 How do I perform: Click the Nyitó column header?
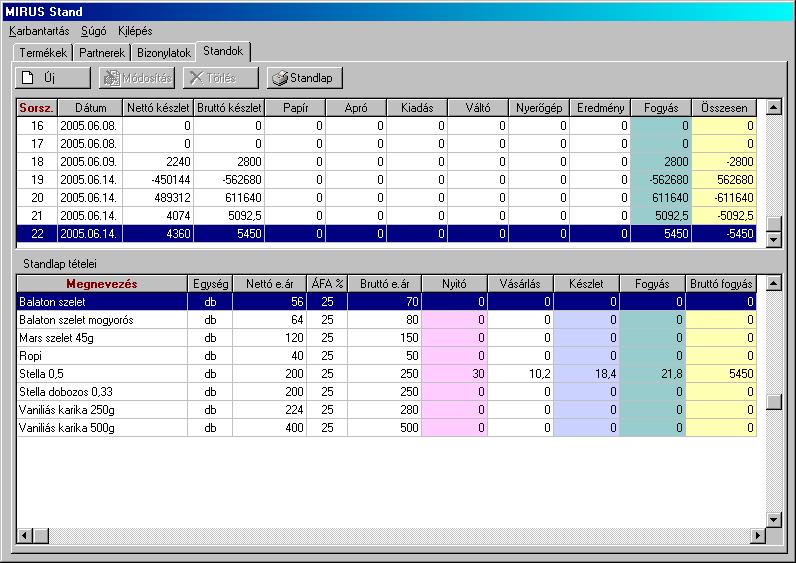(x=454, y=284)
